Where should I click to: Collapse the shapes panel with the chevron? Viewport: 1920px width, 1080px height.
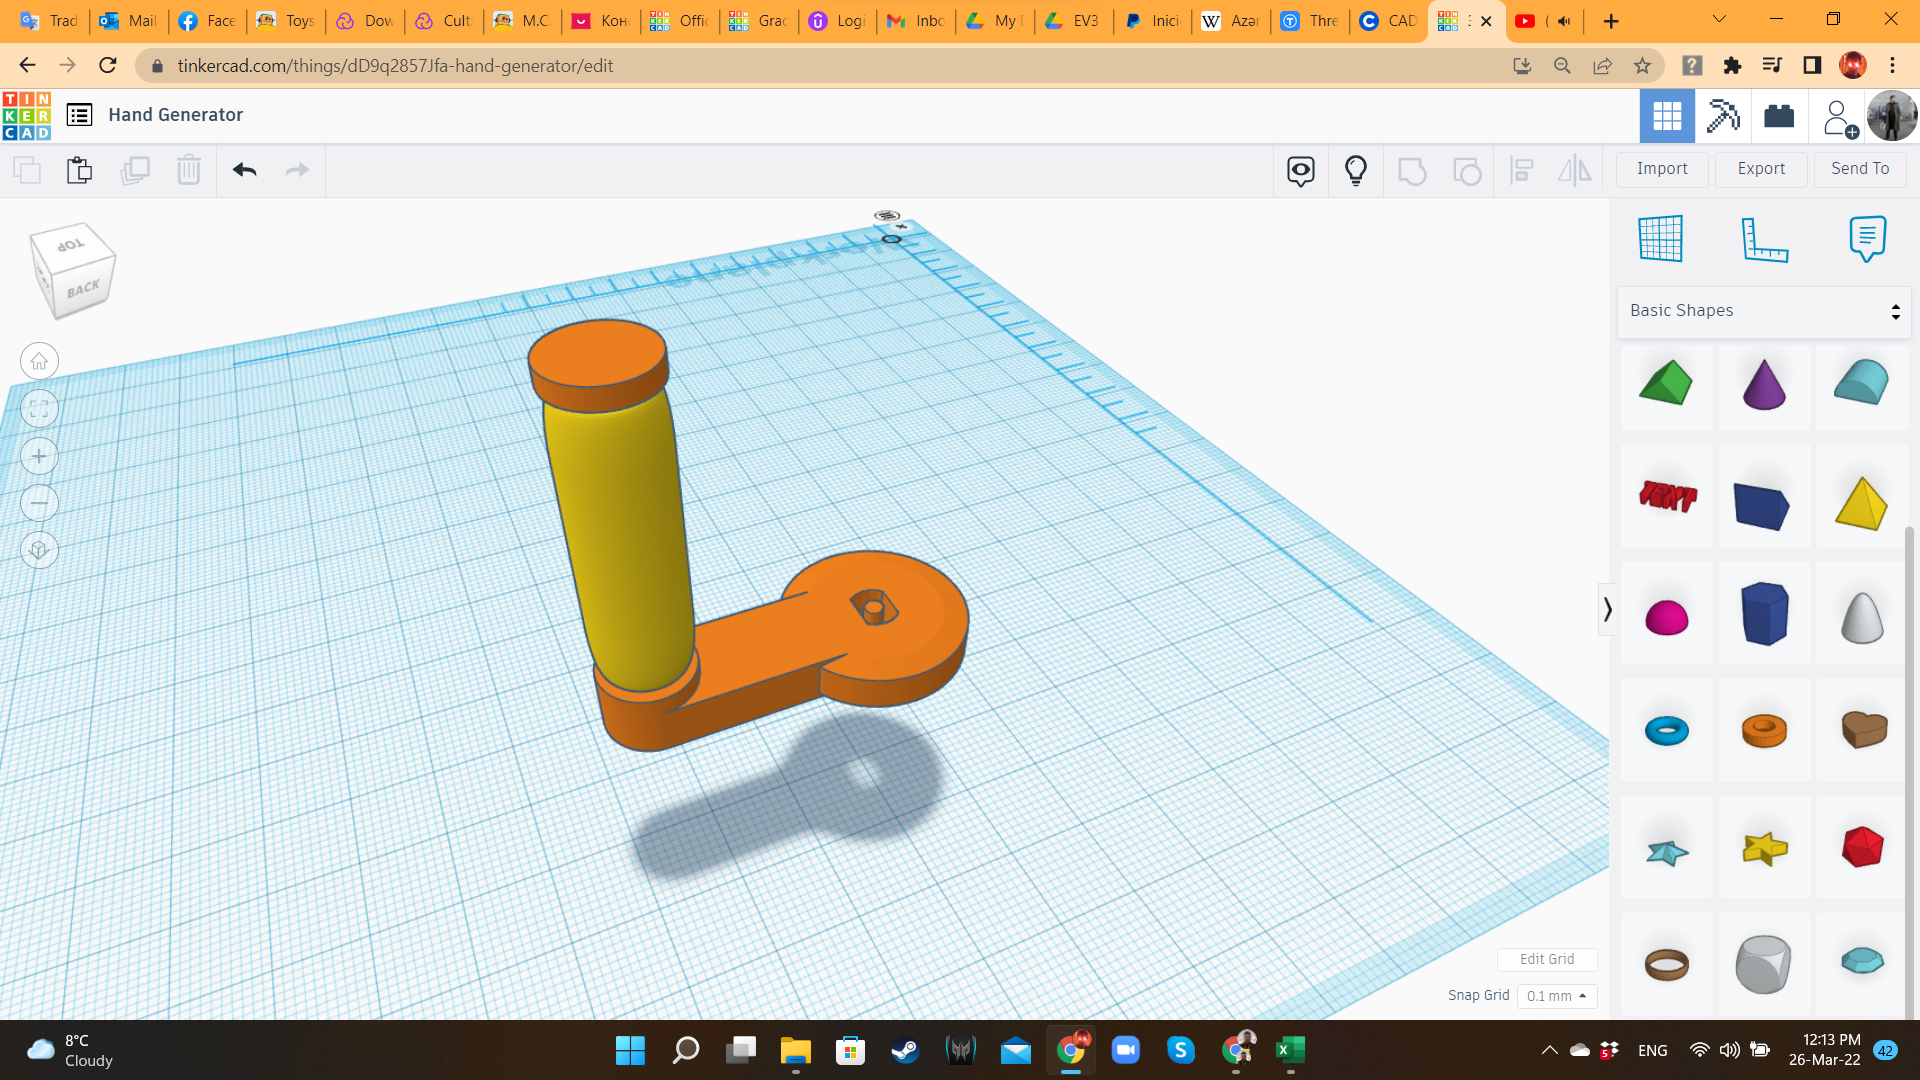[x=1607, y=609]
